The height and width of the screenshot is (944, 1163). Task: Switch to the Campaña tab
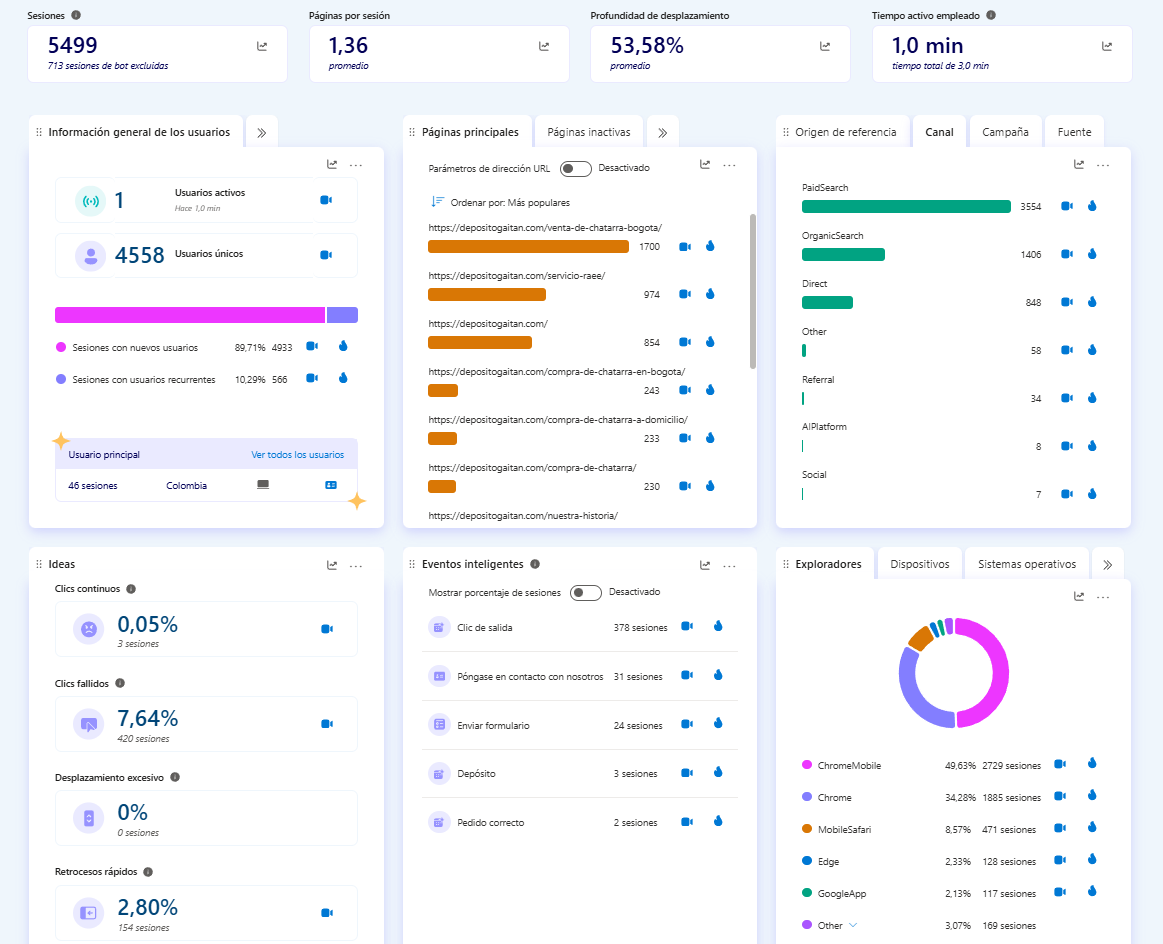(x=1005, y=132)
